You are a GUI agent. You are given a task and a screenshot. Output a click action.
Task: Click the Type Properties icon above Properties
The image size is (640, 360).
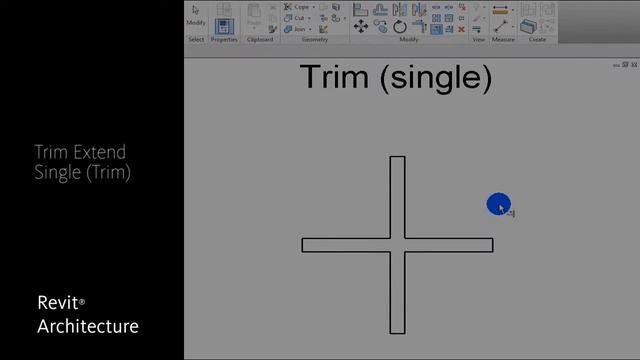[x=224, y=9]
